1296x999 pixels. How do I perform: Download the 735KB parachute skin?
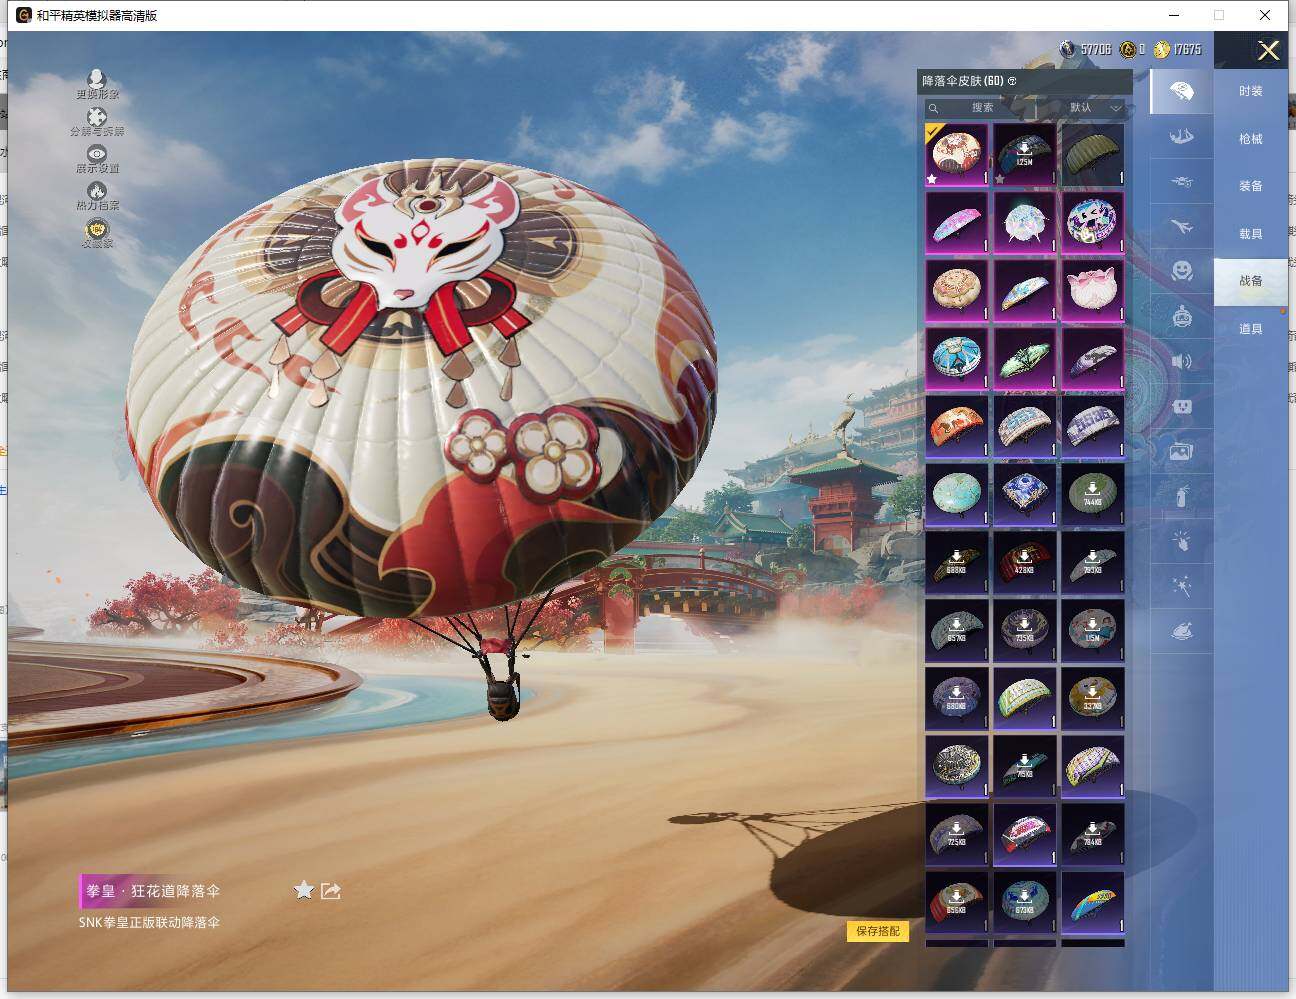pos(1025,631)
